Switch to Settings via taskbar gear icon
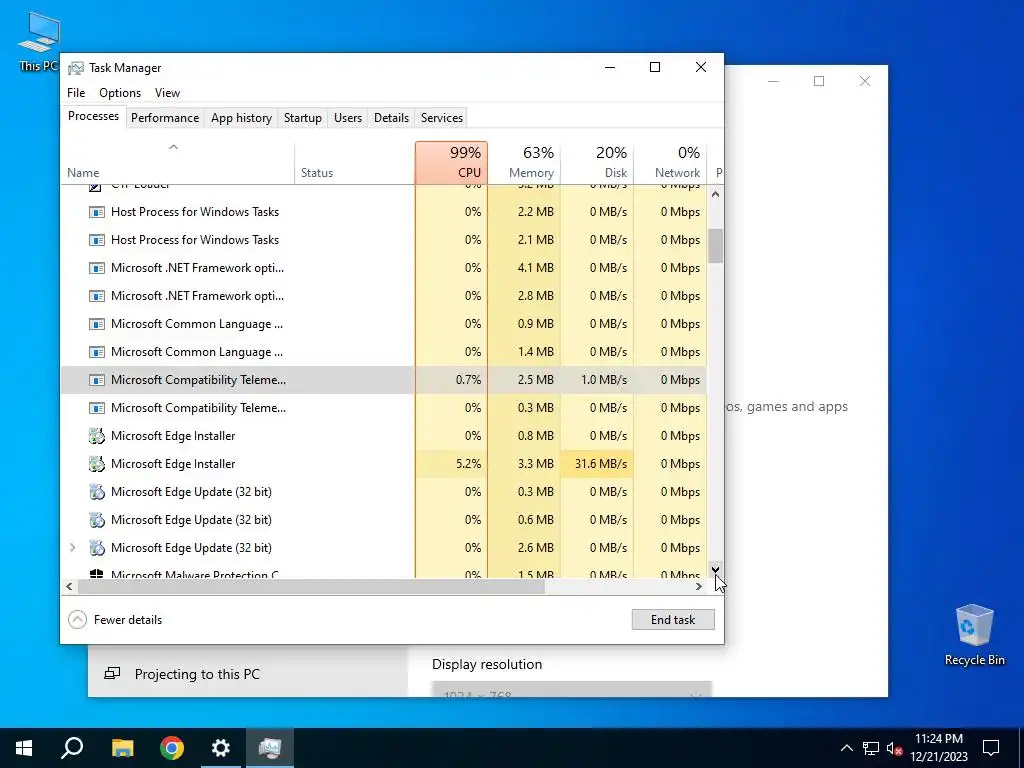Screen dimensions: 1024x768 point(221,748)
